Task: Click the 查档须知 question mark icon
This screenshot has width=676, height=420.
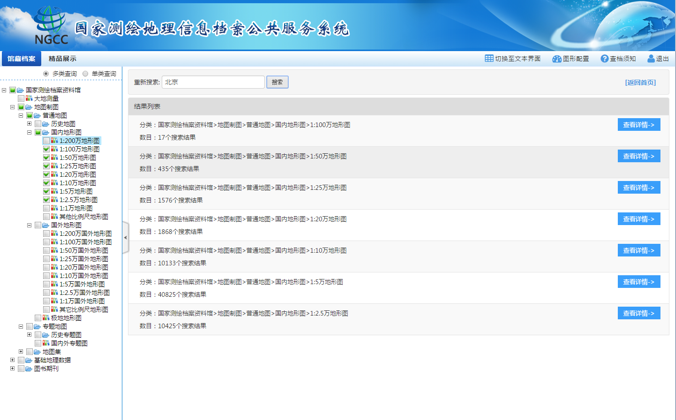Action: pyautogui.click(x=604, y=59)
